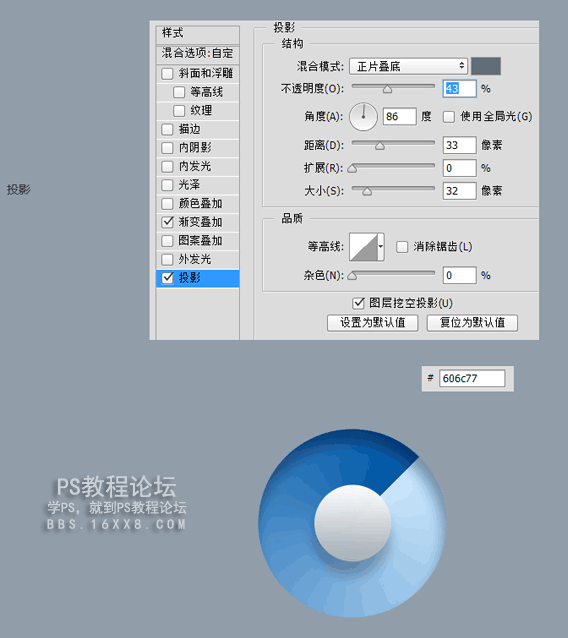Select the 渐变叠加 style row label
The width and height of the screenshot is (568, 638).
tap(201, 222)
